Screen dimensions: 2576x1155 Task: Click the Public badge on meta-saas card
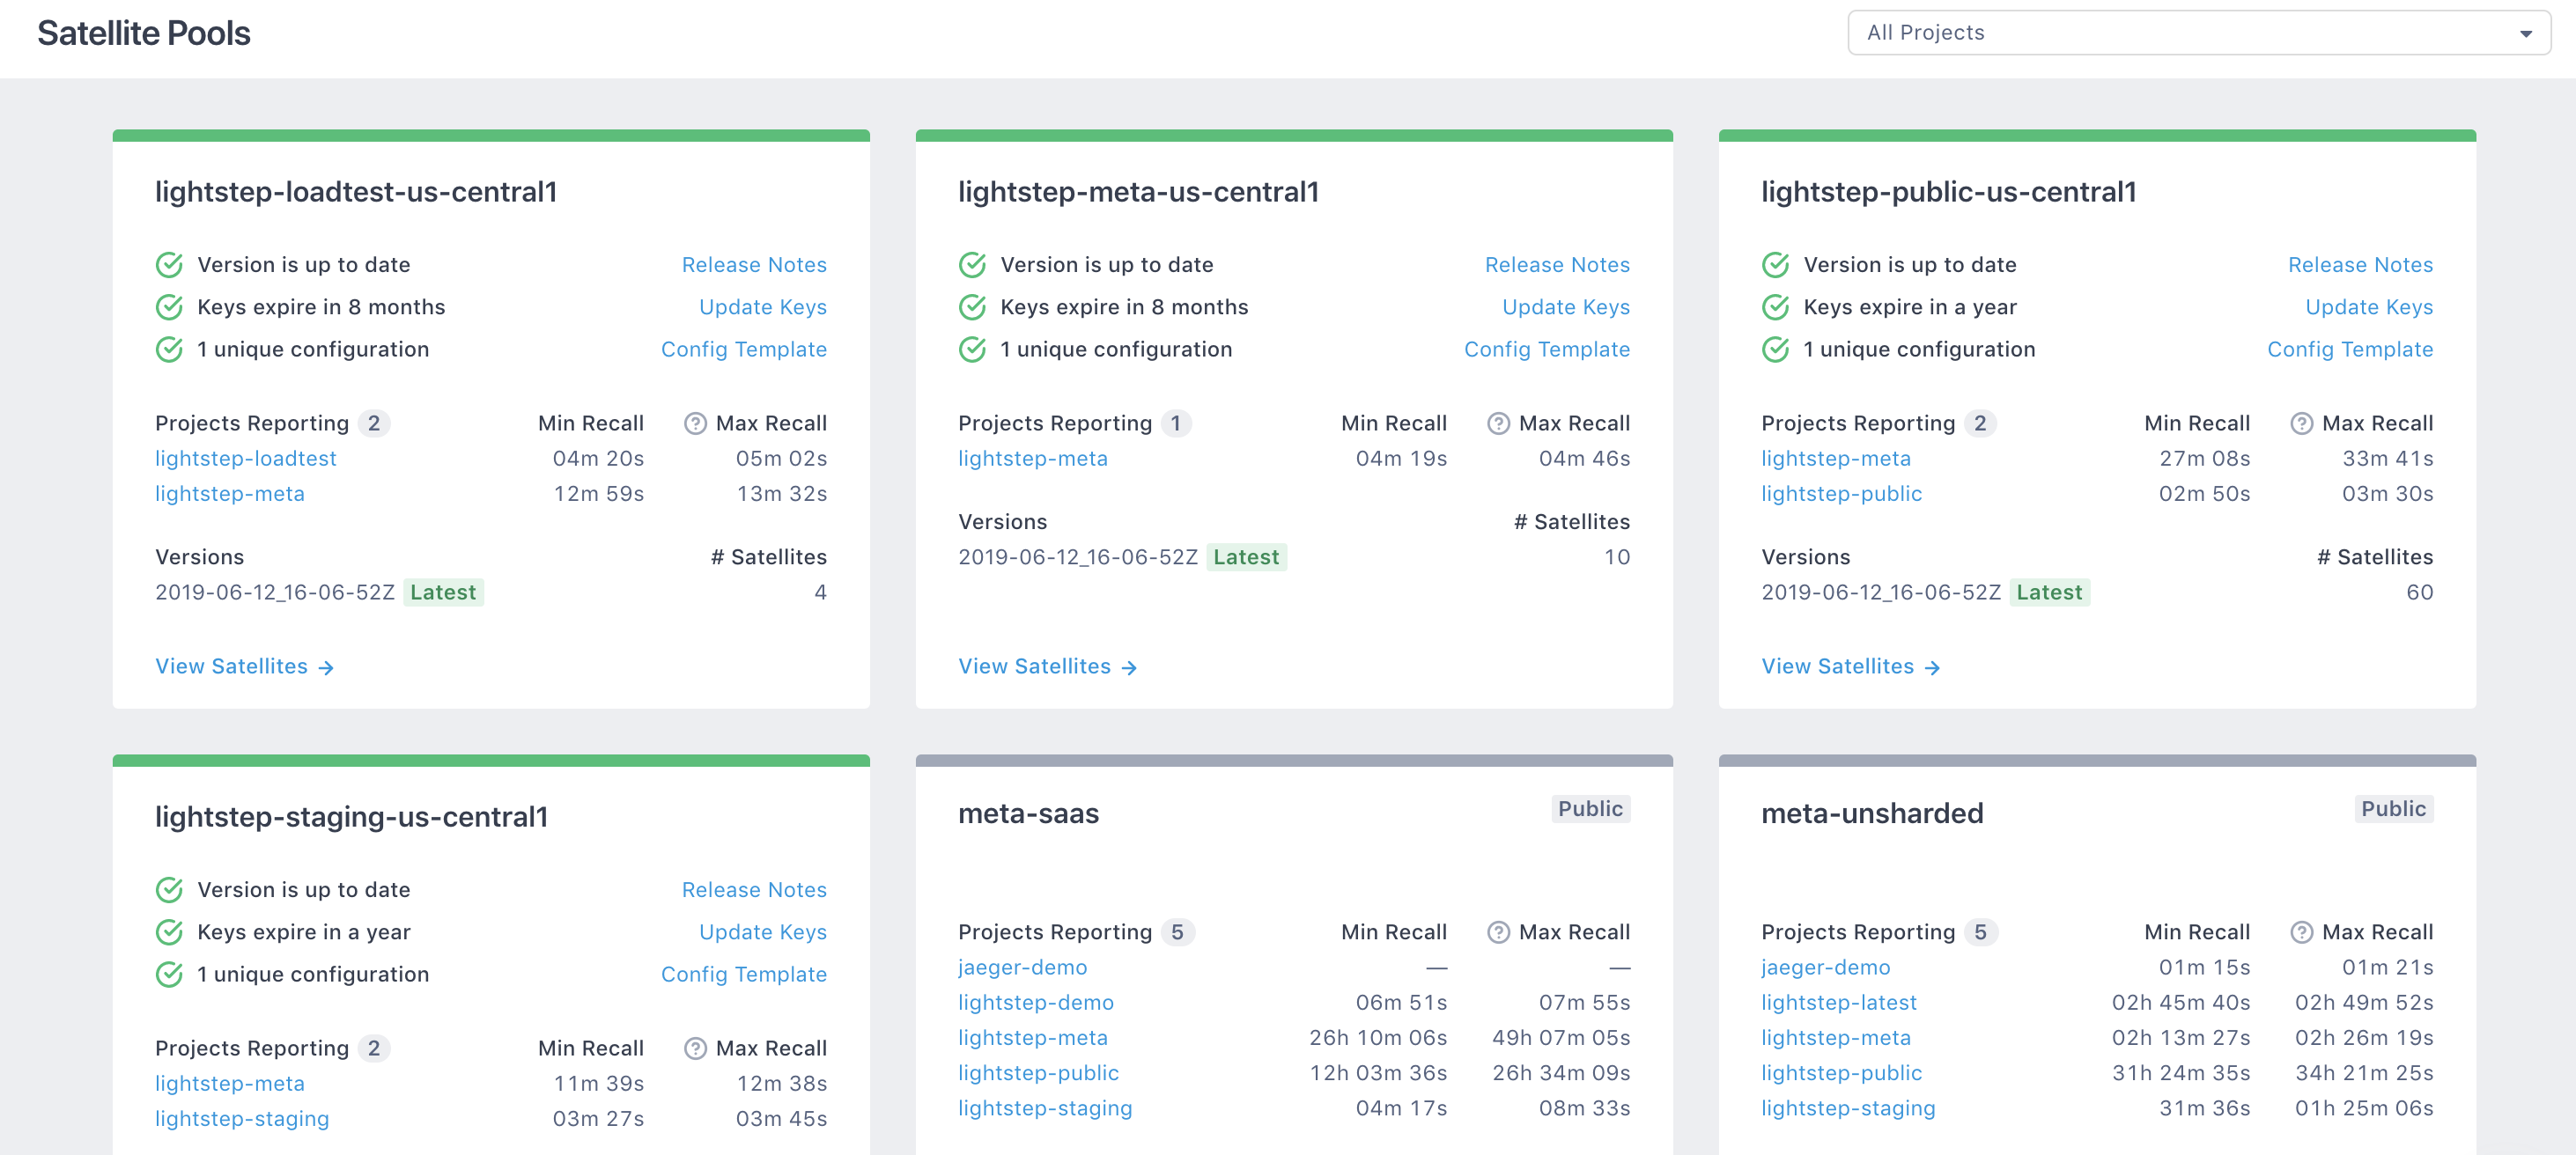(x=1590, y=809)
